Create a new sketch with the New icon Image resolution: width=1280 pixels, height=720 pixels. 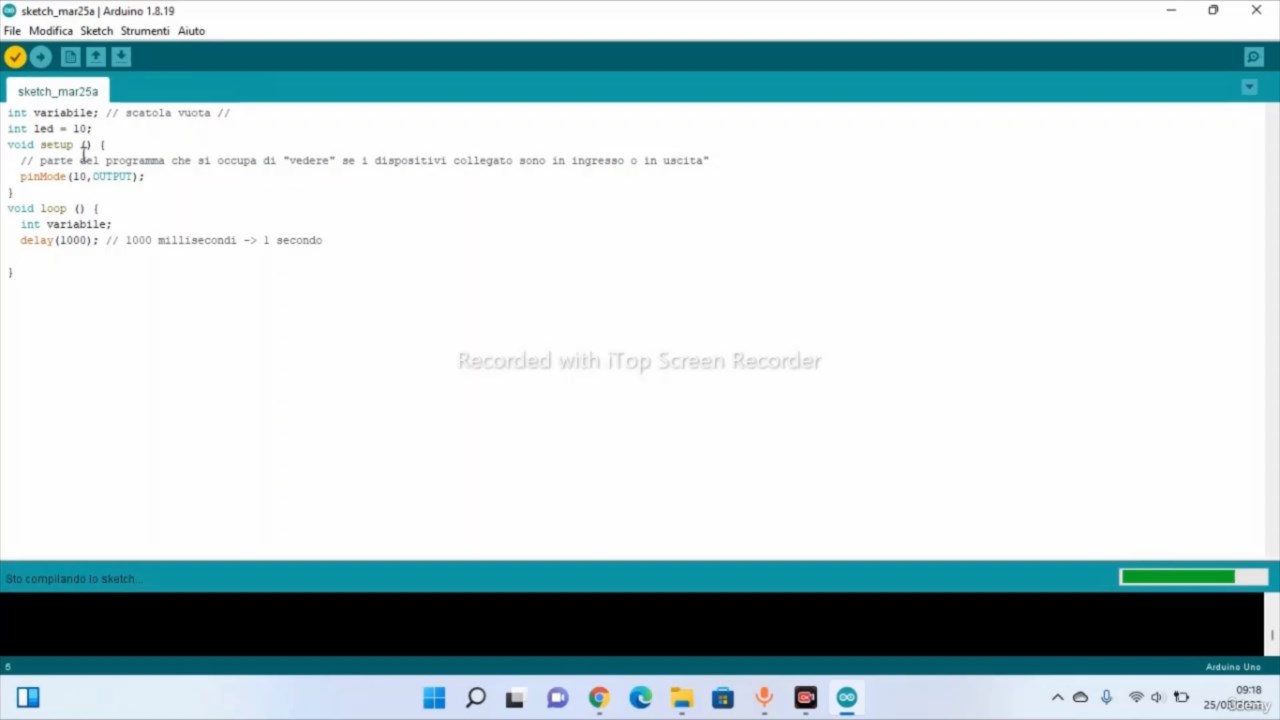pyautogui.click(x=70, y=57)
